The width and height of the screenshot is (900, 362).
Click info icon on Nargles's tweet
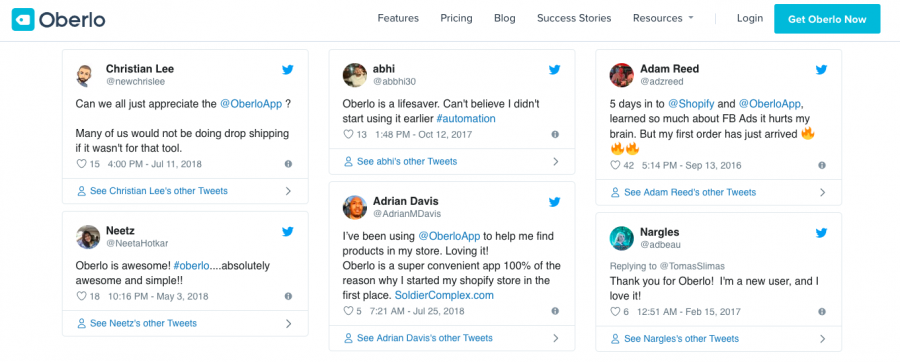point(821,312)
